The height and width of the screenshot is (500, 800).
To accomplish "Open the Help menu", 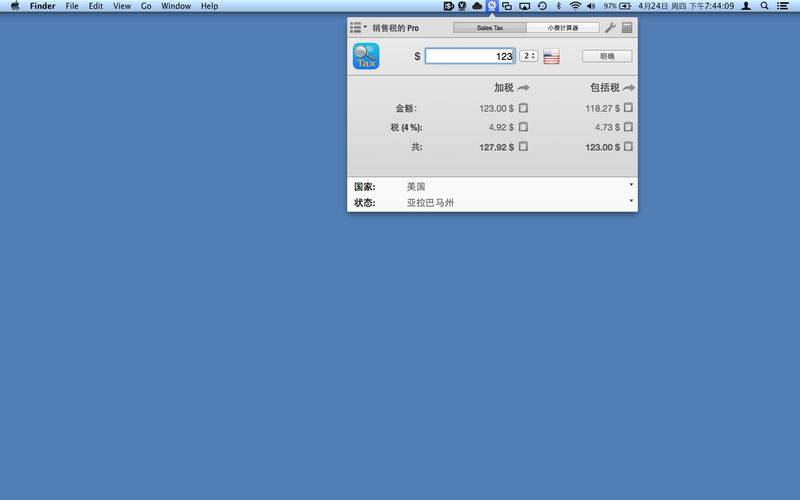I will coord(209,6).
